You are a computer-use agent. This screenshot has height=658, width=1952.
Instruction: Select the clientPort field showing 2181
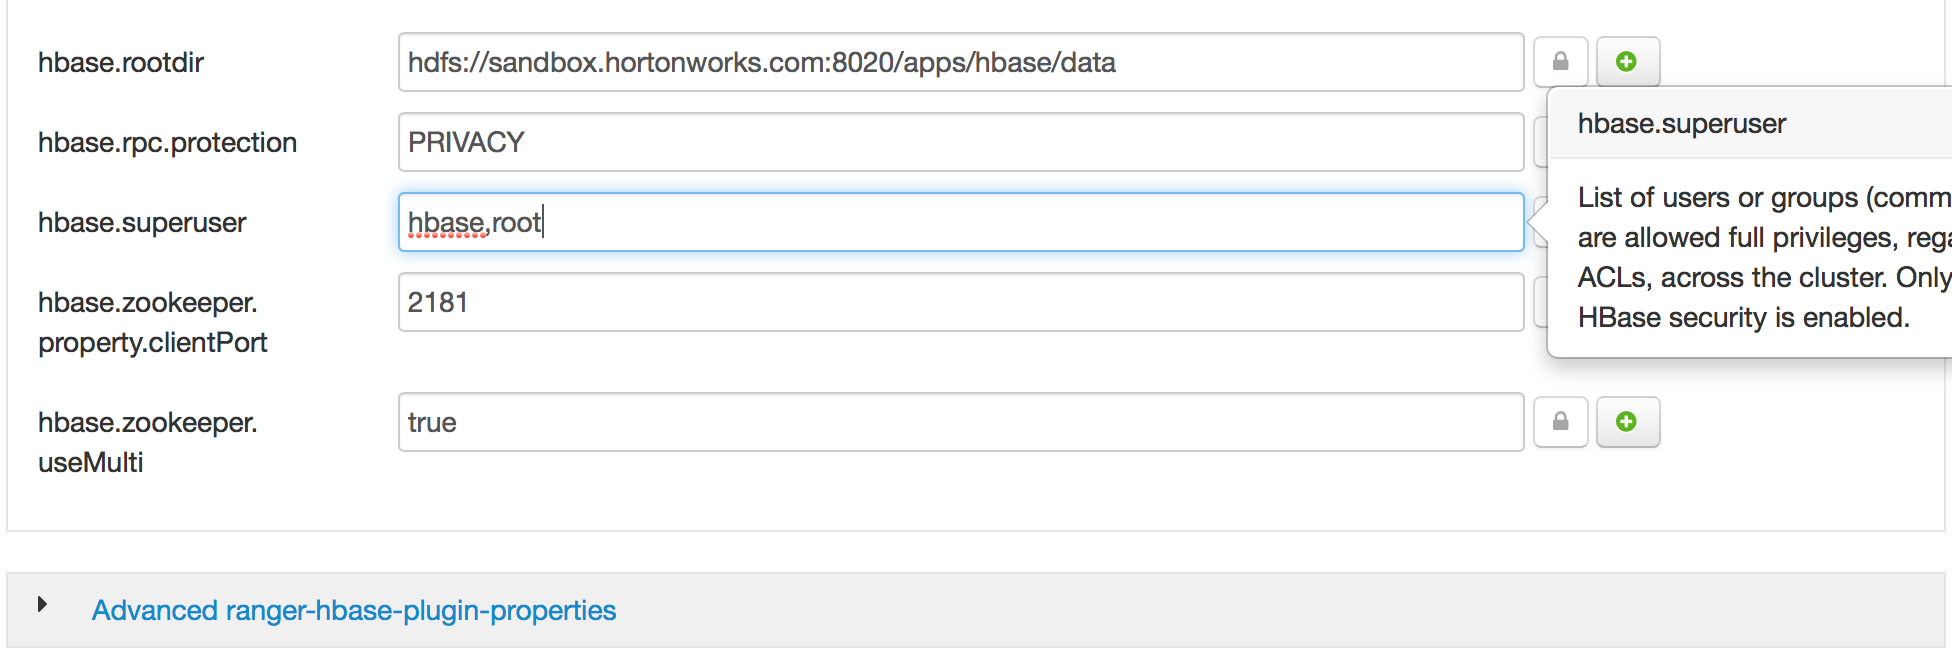click(960, 302)
